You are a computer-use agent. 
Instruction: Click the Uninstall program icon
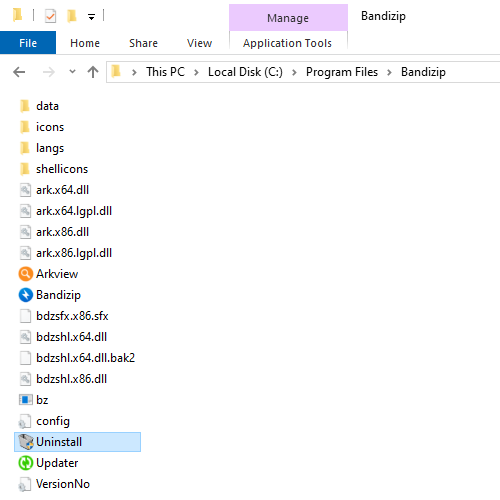[x=25, y=442]
